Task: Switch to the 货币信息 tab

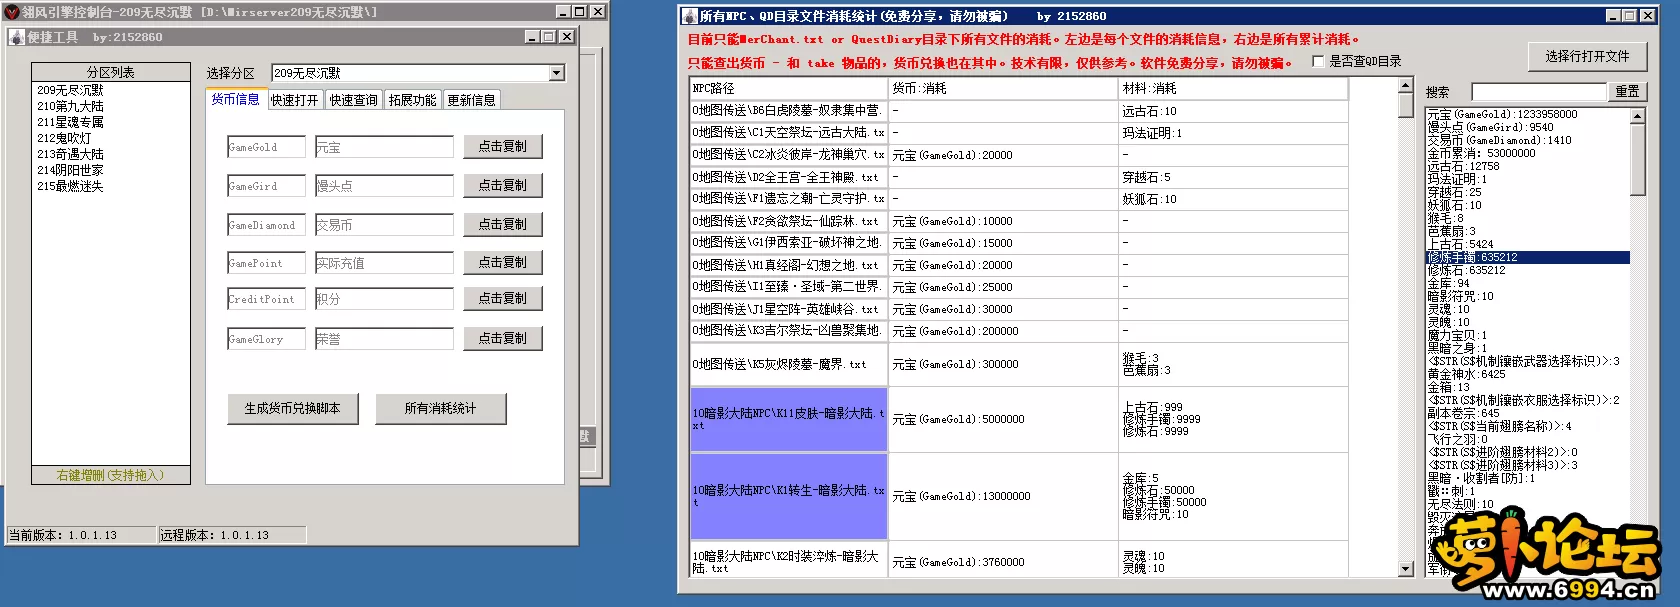Action: coord(235,99)
